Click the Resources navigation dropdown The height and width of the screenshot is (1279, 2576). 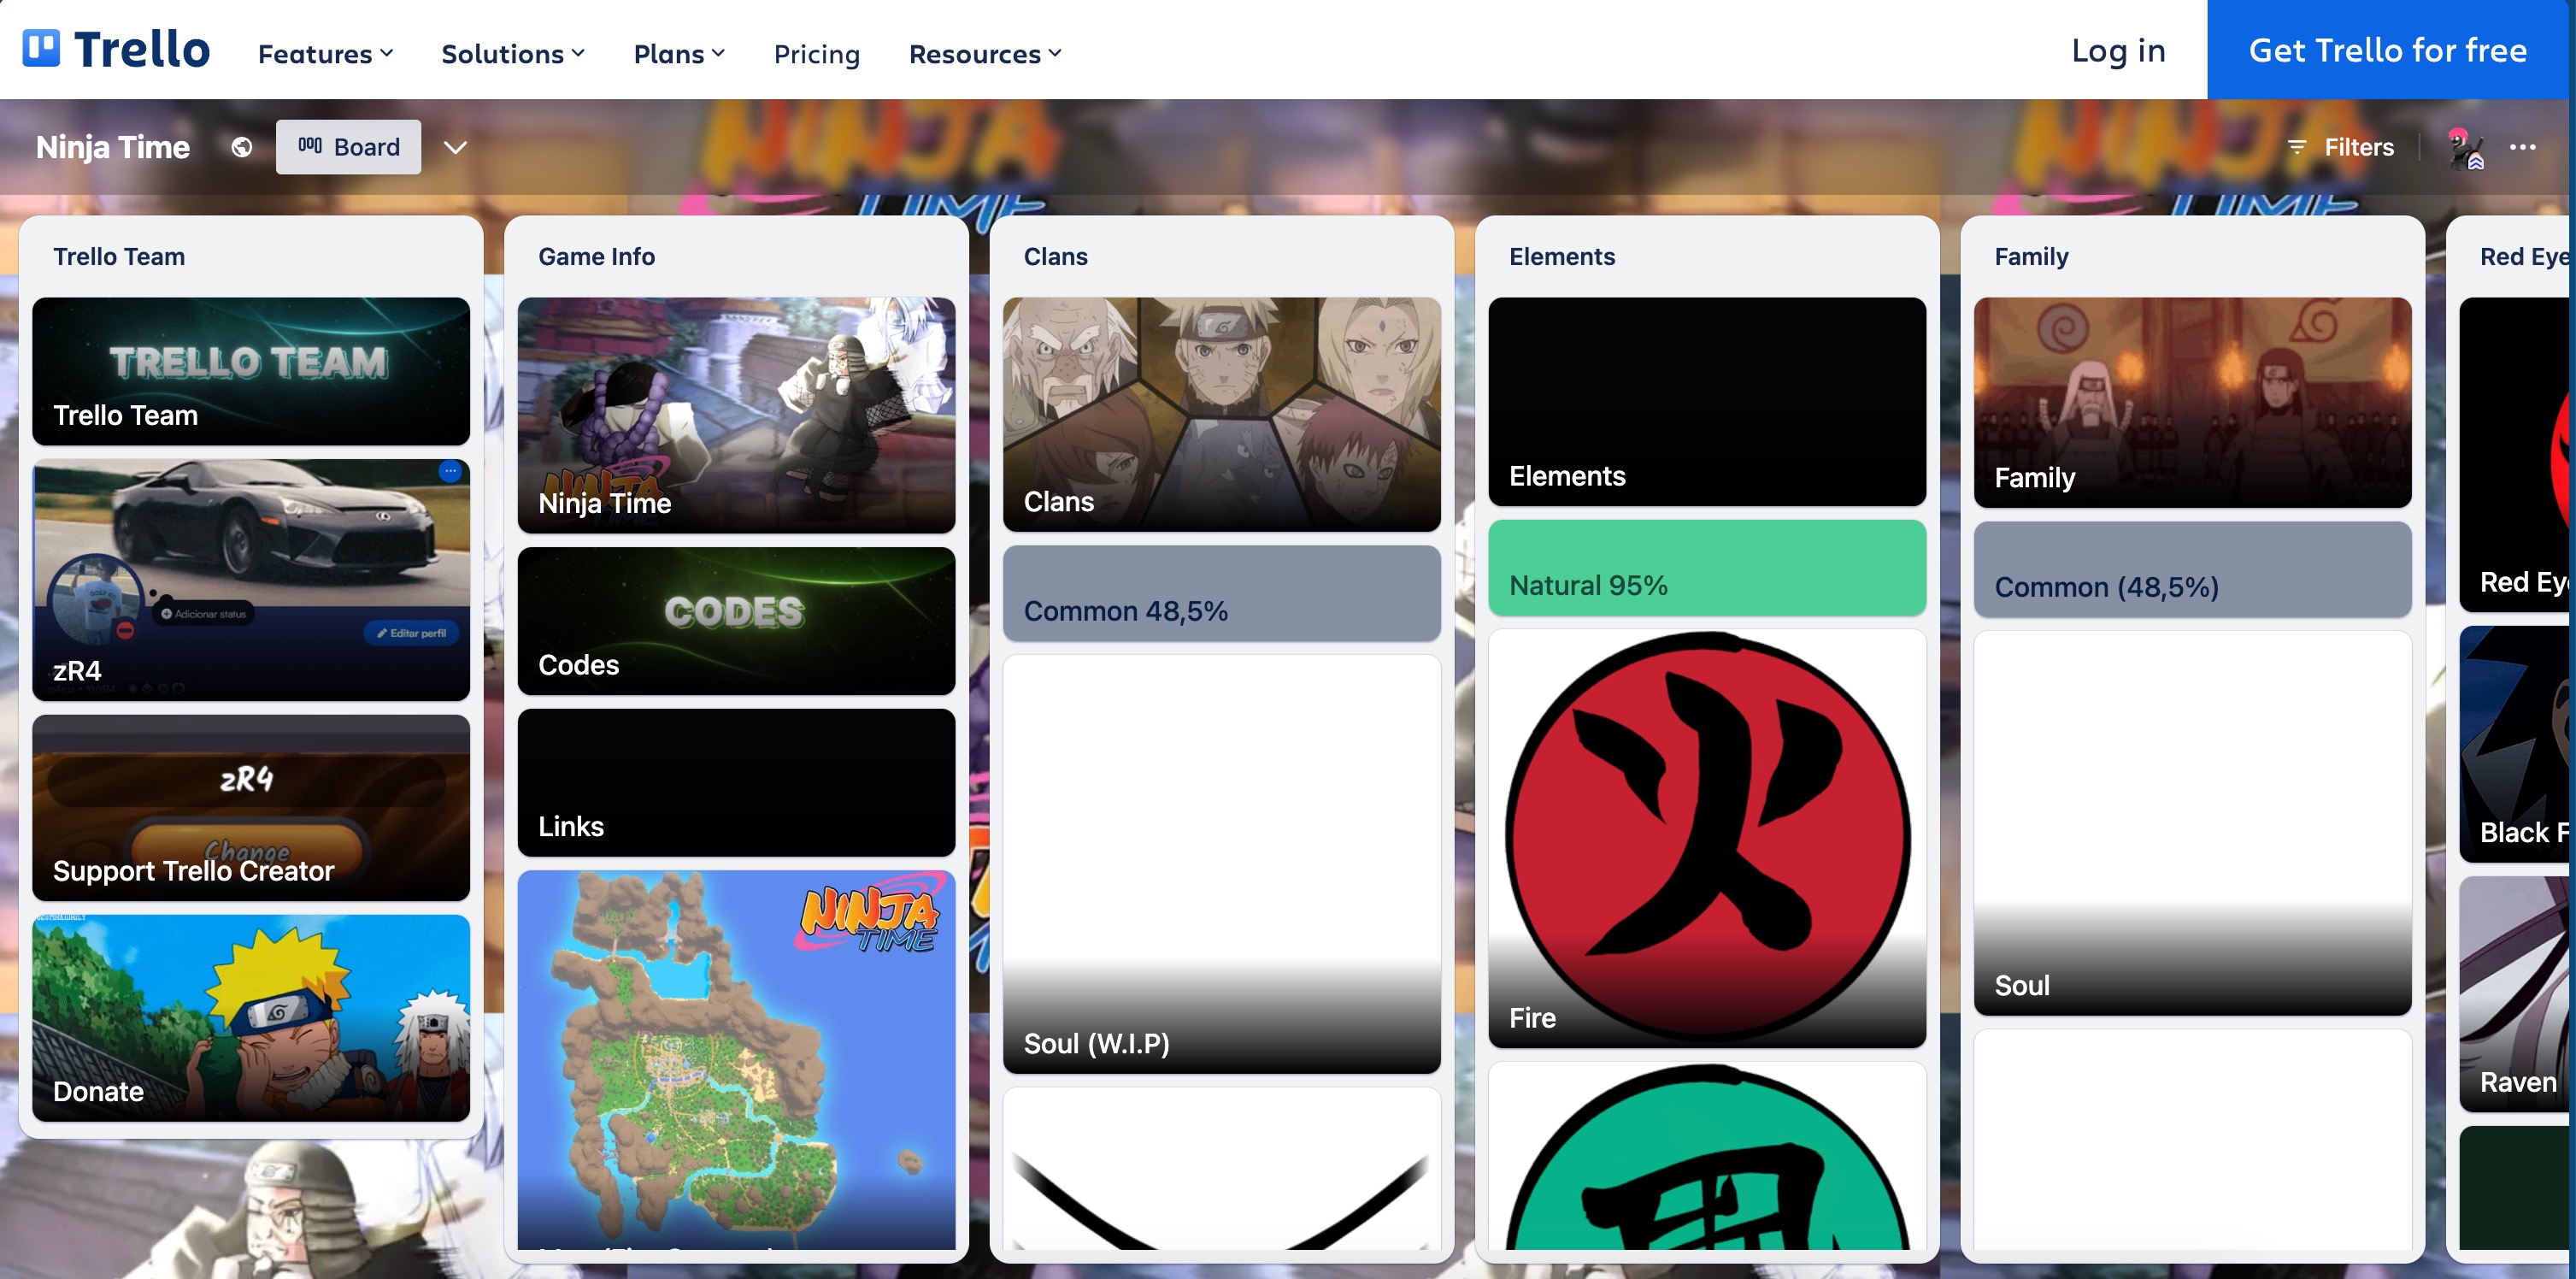(x=985, y=53)
